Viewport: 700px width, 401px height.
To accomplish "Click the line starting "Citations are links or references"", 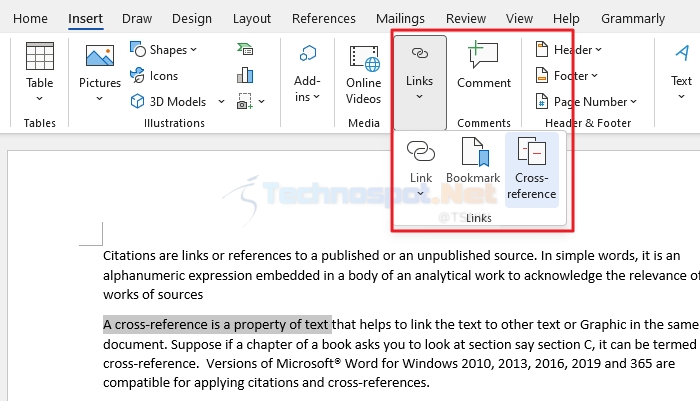I will [392, 255].
